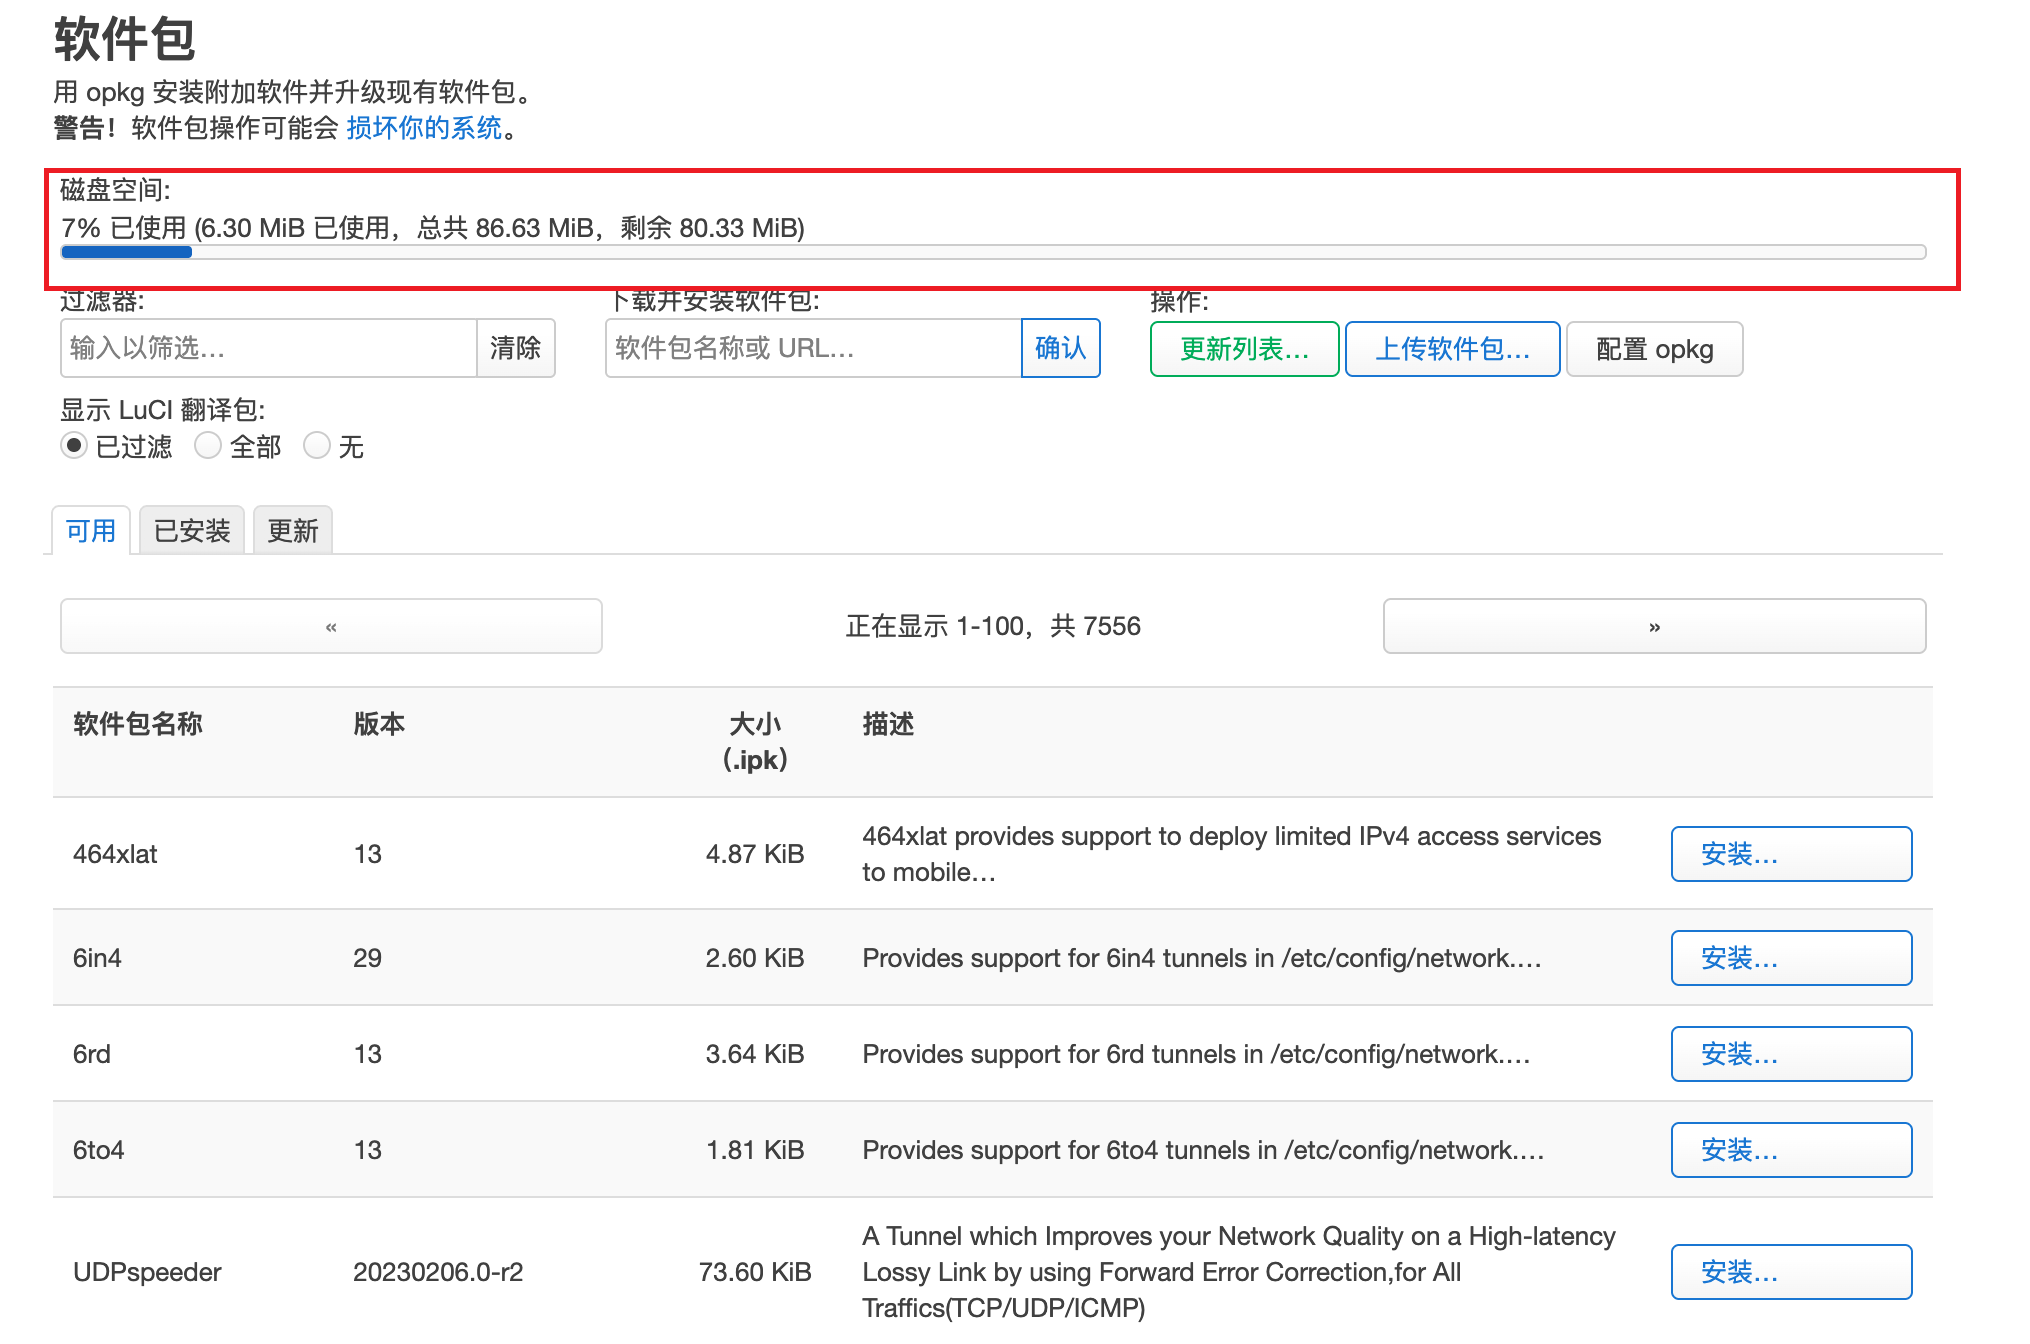The image size is (2030, 1344).
Task: Install the UDPspeeder package
Action: [1790, 1272]
